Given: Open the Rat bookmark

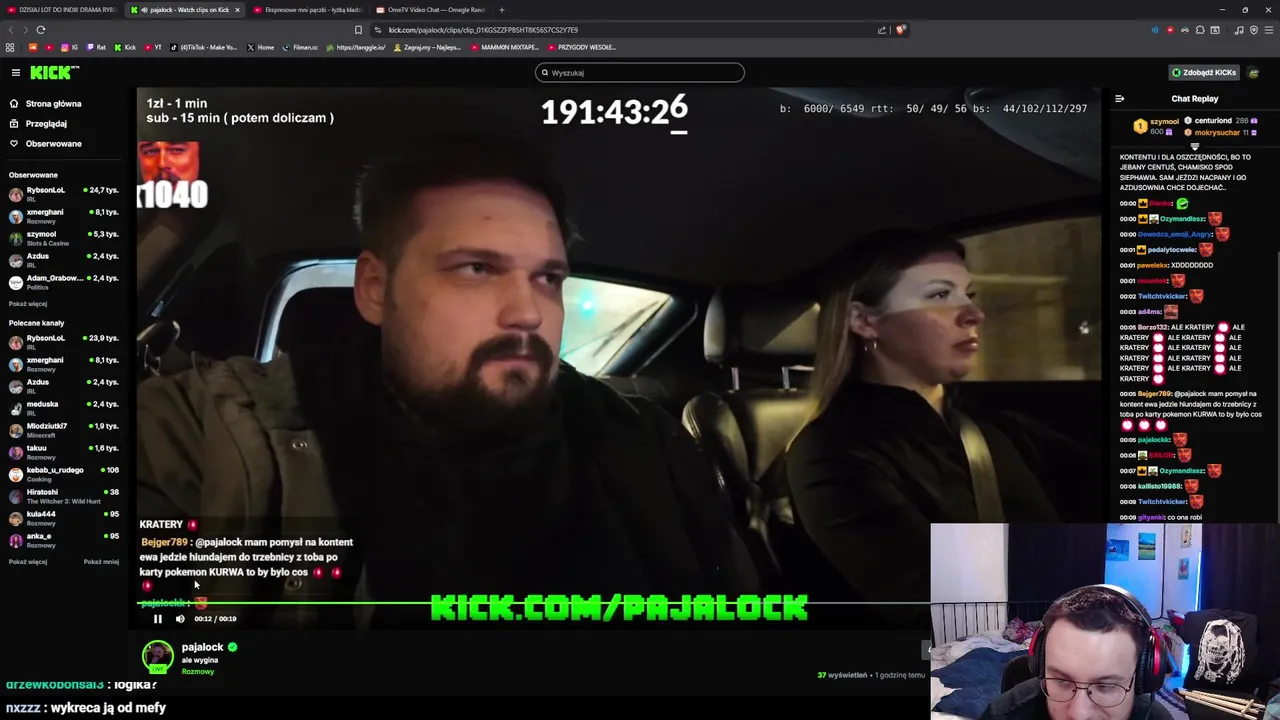Looking at the screenshot, I should coord(97,47).
